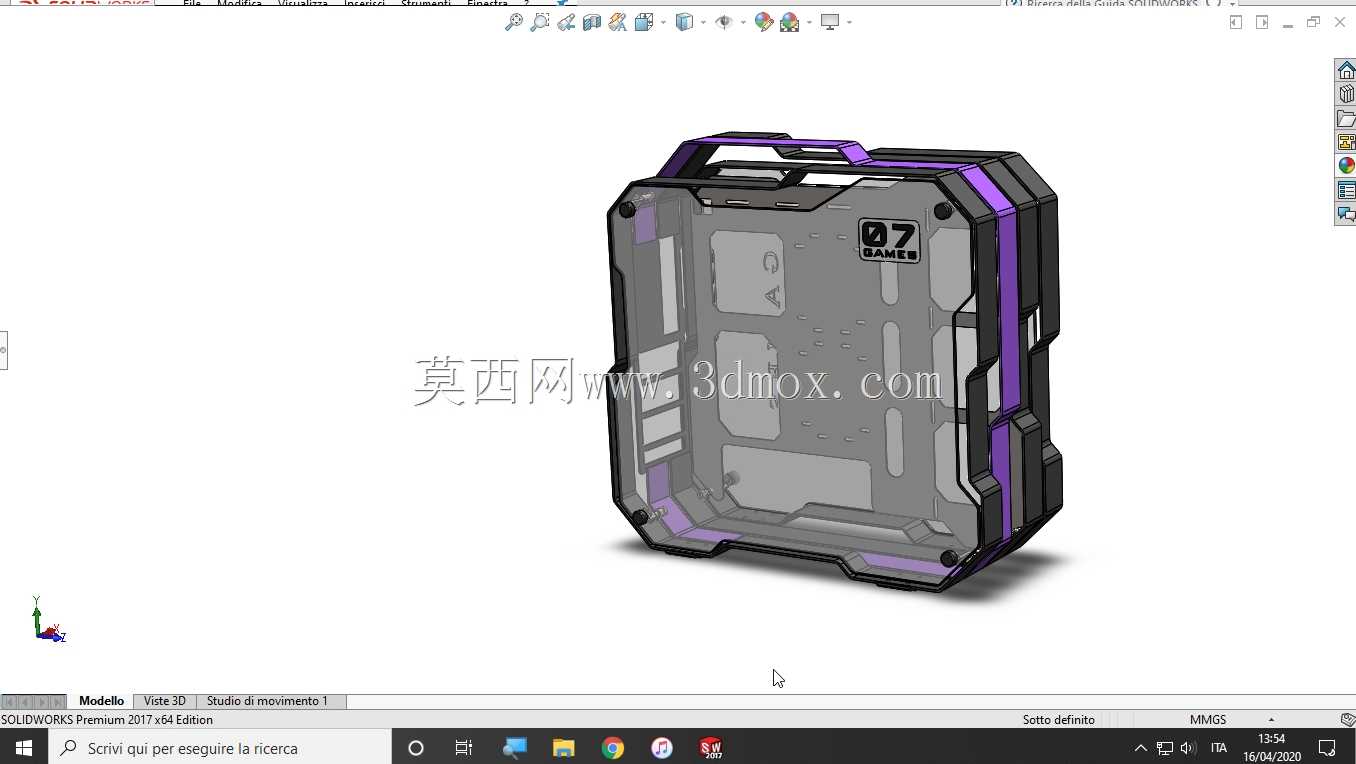Click the 07 GAMES logo on the model
This screenshot has height=764, width=1356.
889,241
